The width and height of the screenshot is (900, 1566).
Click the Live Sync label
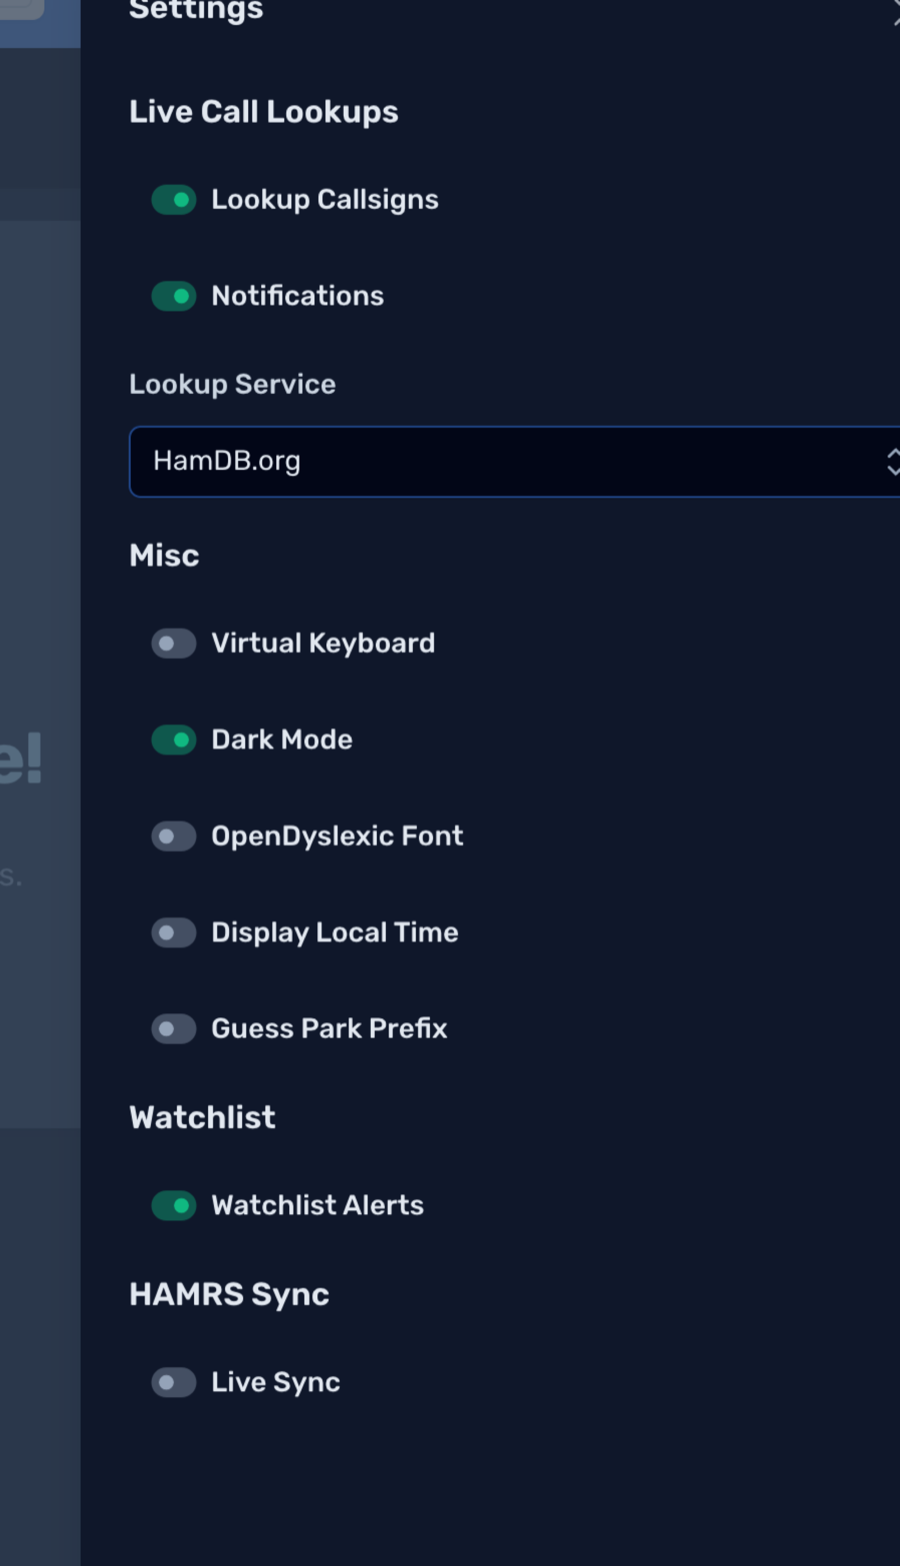coord(276,1383)
